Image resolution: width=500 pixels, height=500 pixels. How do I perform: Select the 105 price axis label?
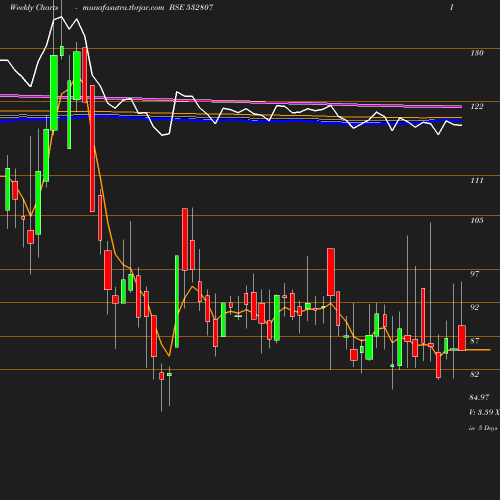point(477,220)
